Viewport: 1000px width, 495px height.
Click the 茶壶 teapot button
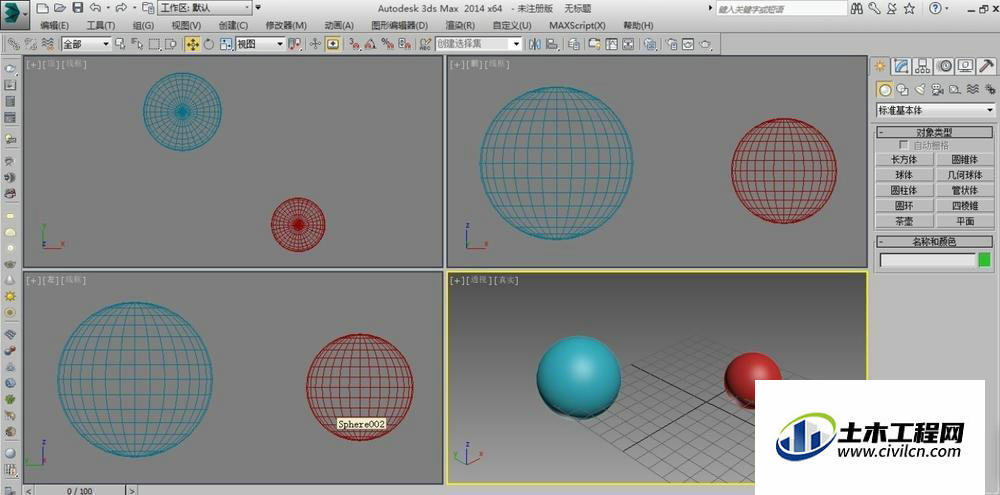(904, 221)
